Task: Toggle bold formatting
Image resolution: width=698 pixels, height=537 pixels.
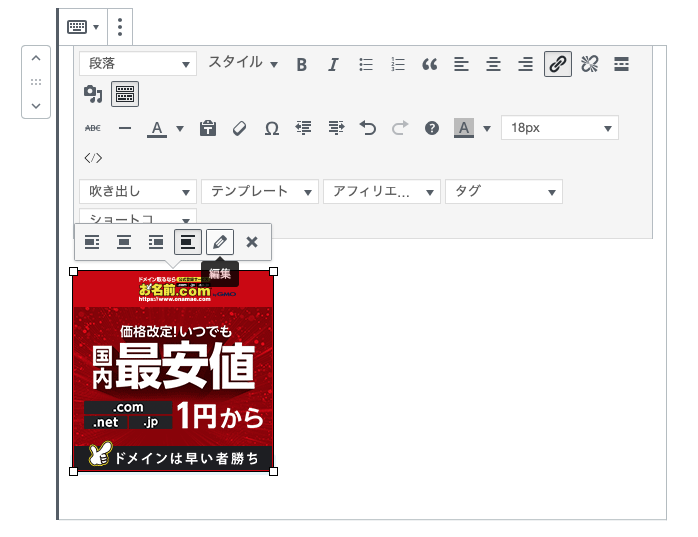Action: point(301,65)
